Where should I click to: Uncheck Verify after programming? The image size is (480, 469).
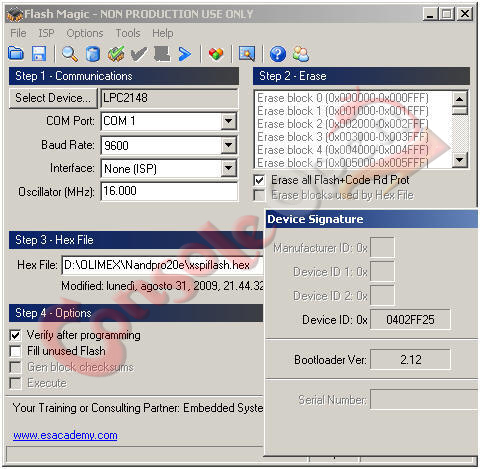16,335
